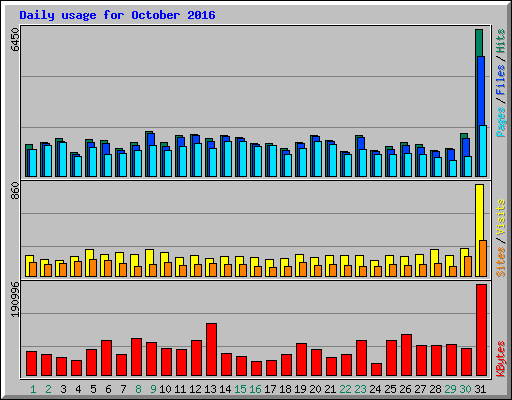Viewport: 512px width, 400px height.
Task: Click the red KBytes bar for day 1
Action: click(x=31, y=364)
